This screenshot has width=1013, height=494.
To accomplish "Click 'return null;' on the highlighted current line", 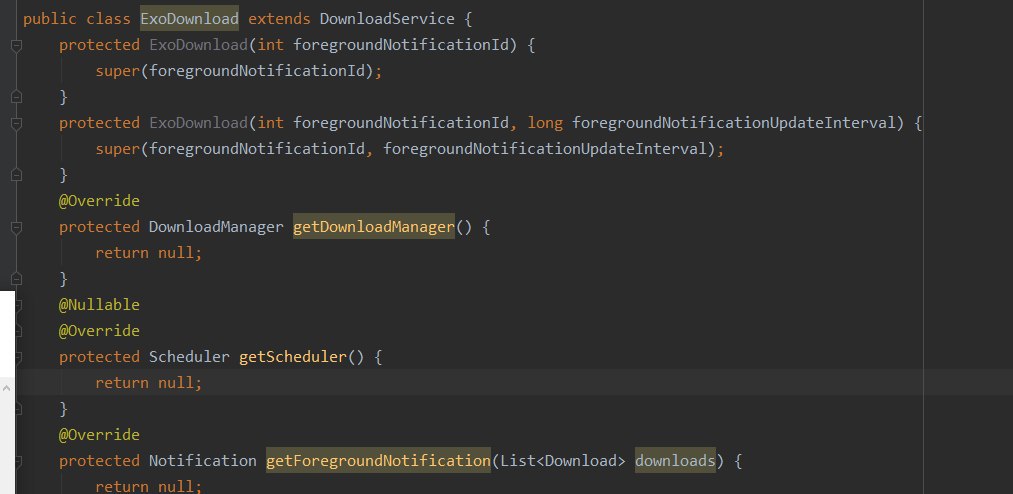I will click(149, 383).
